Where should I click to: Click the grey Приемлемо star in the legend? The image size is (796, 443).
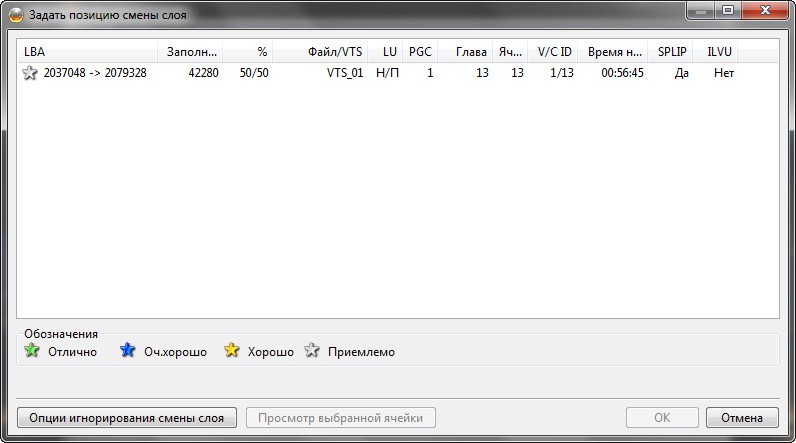(x=312, y=350)
